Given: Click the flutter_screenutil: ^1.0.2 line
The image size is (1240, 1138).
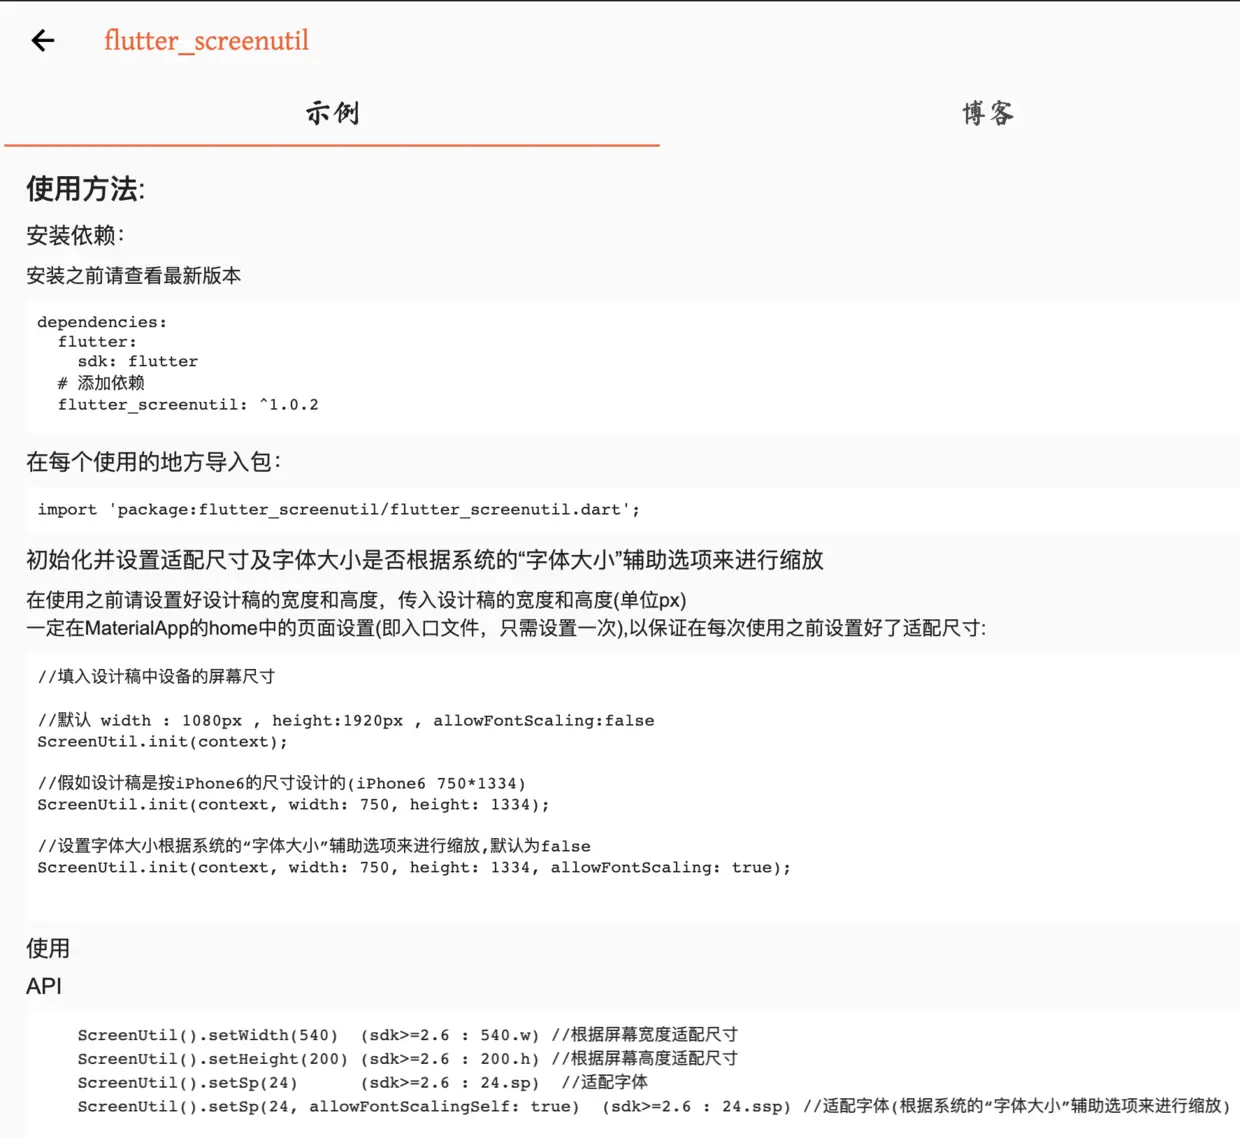Looking at the screenshot, I should pos(188,405).
